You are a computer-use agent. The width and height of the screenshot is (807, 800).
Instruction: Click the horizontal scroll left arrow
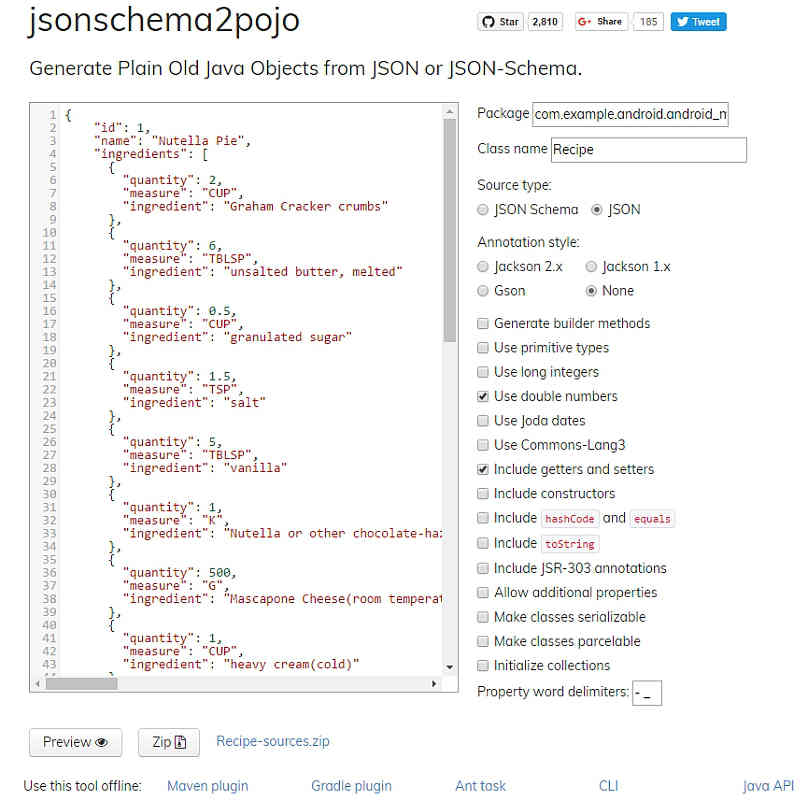[38, 684]
